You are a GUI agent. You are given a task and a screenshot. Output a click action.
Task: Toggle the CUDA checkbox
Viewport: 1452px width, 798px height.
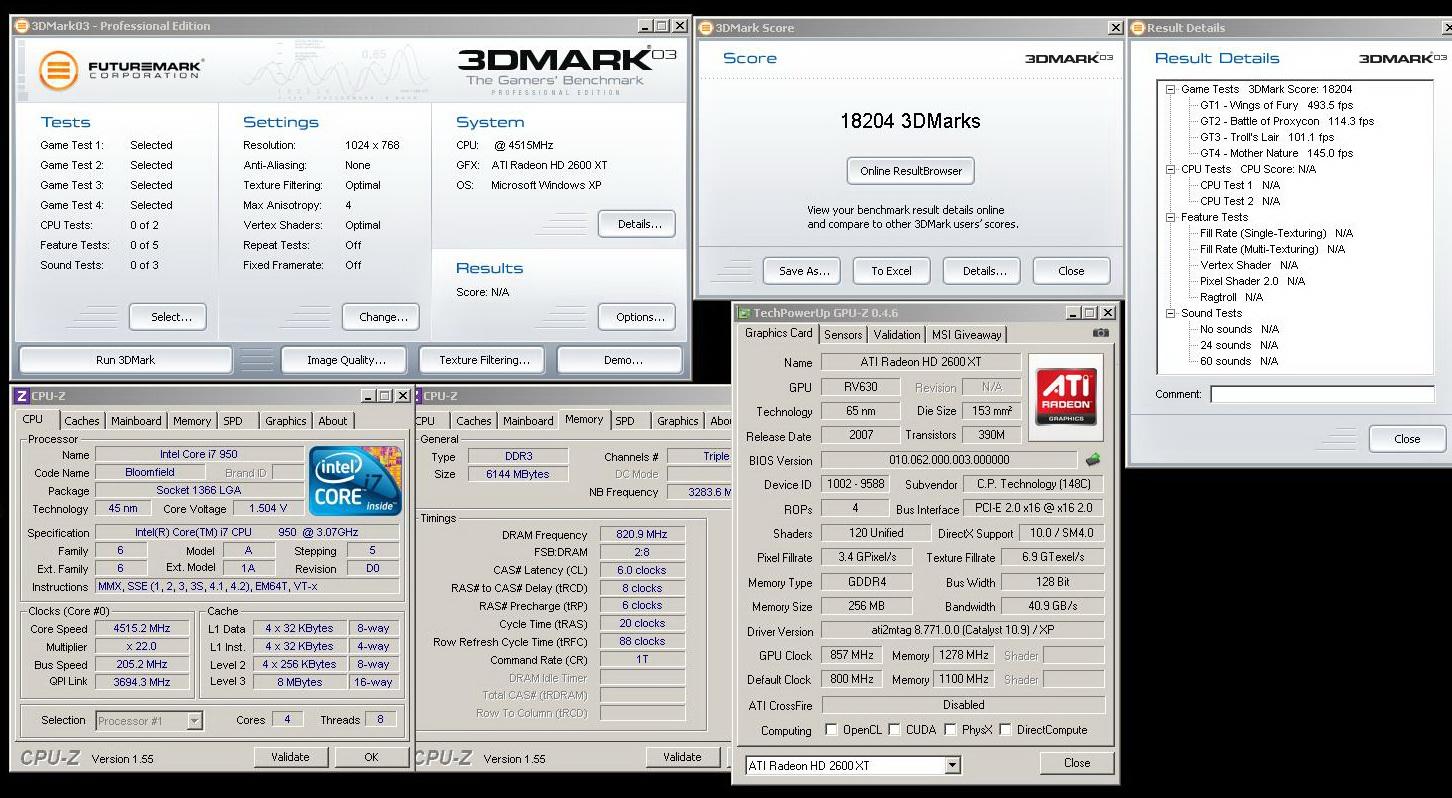pyautogui.click(x=894, y=730)
